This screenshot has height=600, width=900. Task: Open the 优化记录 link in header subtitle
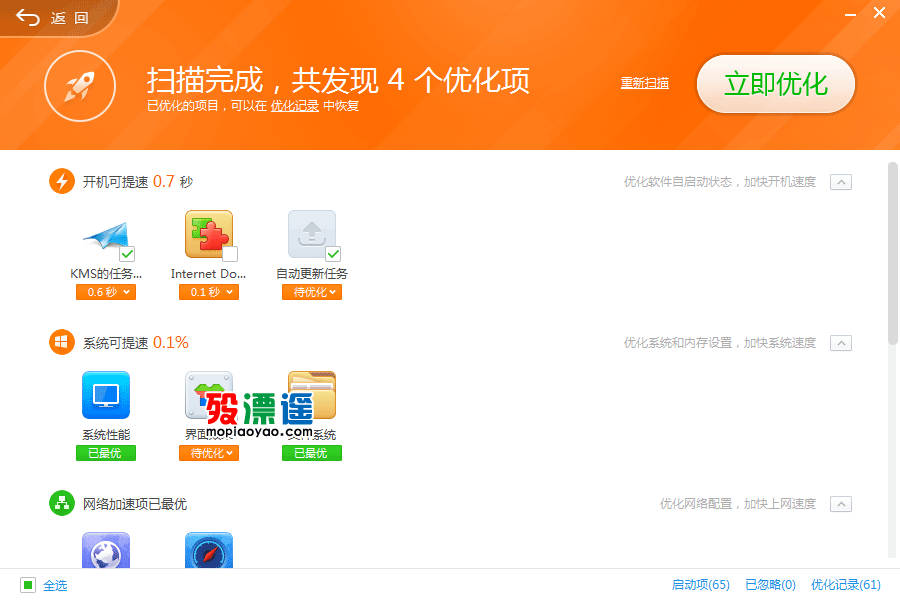coord(294,106)
